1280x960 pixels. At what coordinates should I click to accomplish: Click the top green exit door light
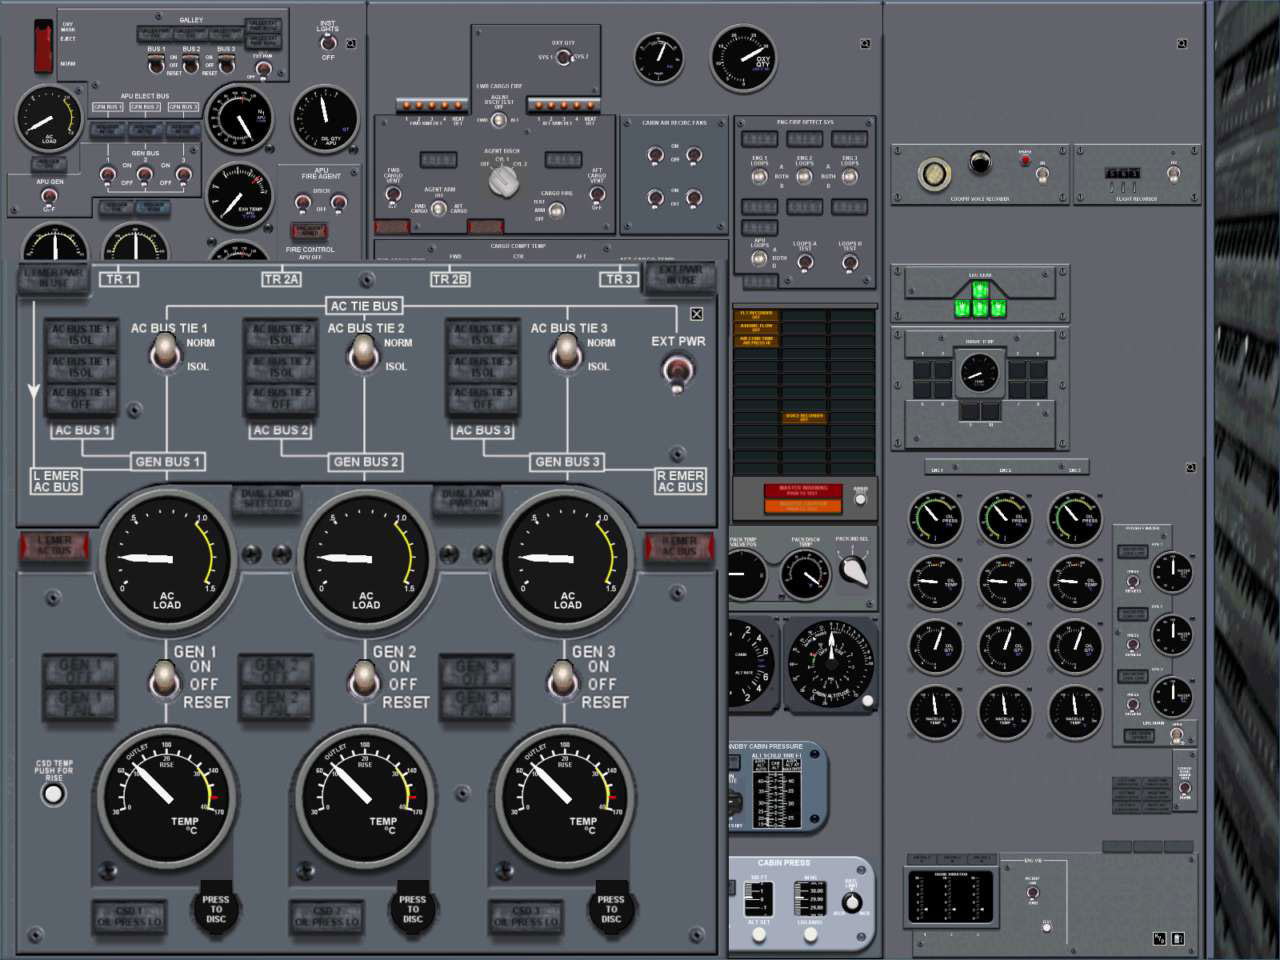pos(980,290)
